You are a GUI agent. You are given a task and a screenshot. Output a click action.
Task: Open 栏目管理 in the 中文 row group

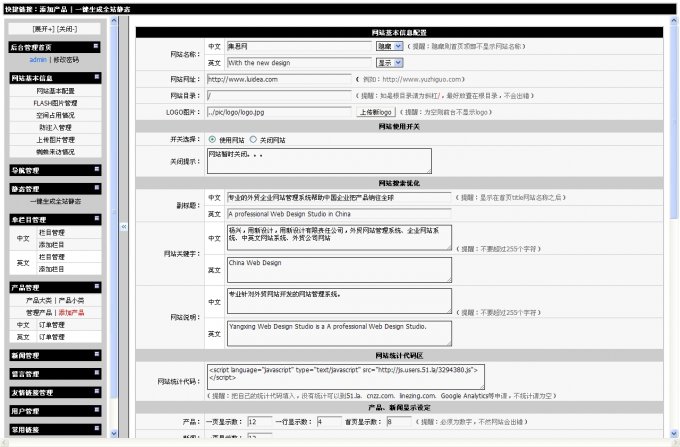coord(52,232)
